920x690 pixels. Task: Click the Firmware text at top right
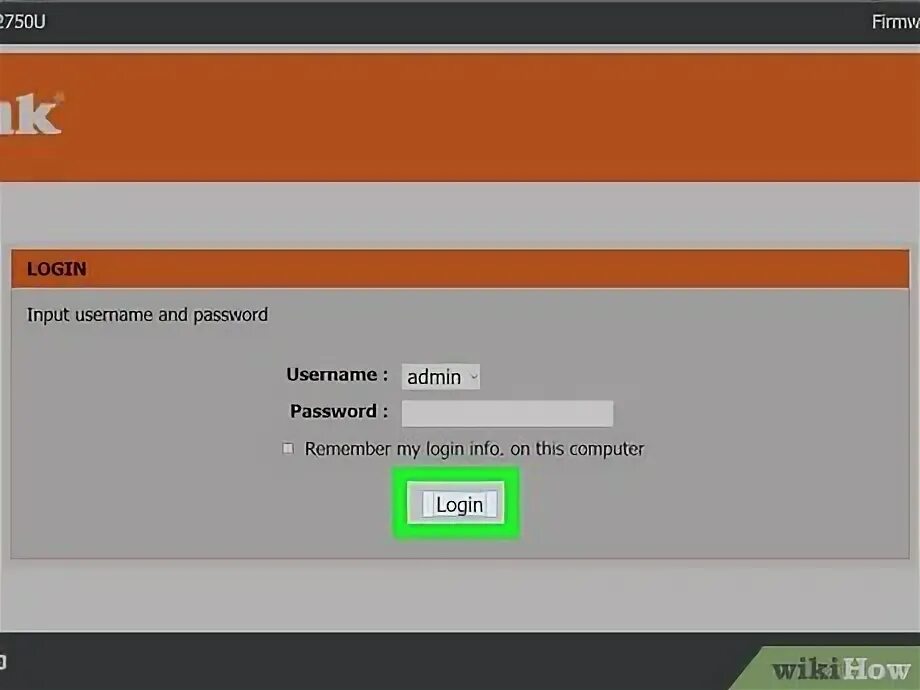click(895, 22)
